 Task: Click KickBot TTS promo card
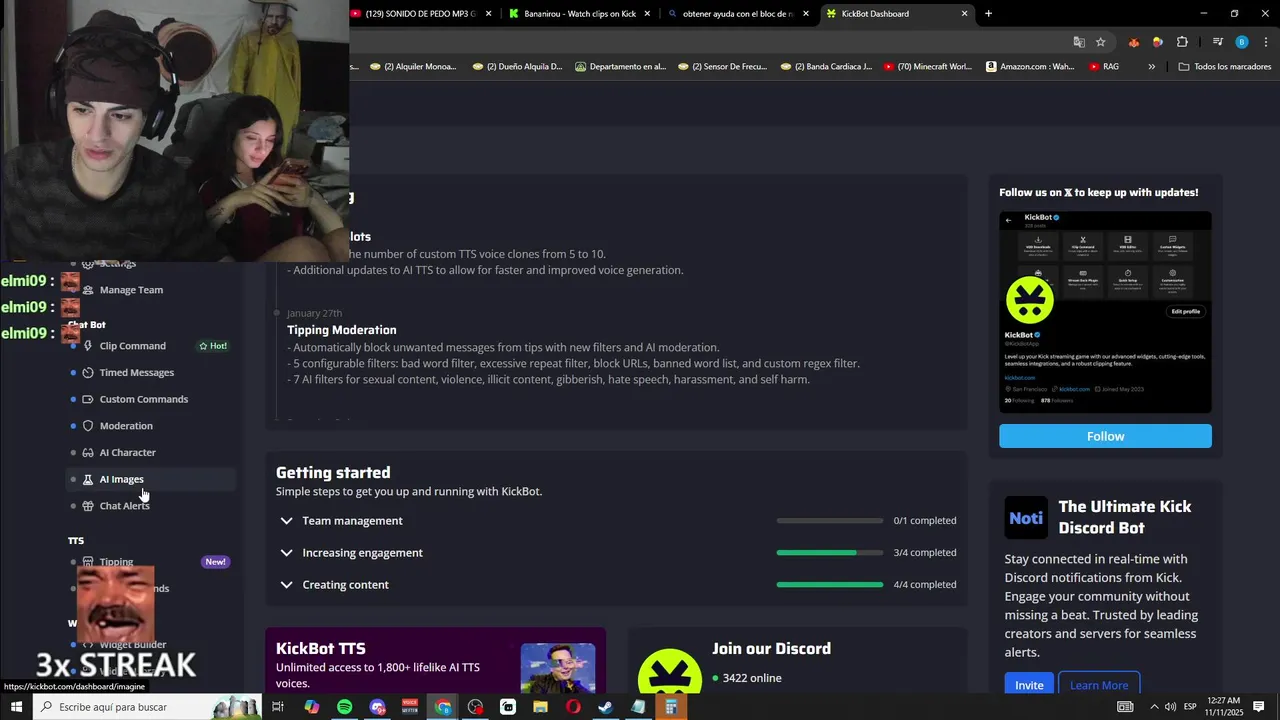pyautogui.click(x=435, y=660)
